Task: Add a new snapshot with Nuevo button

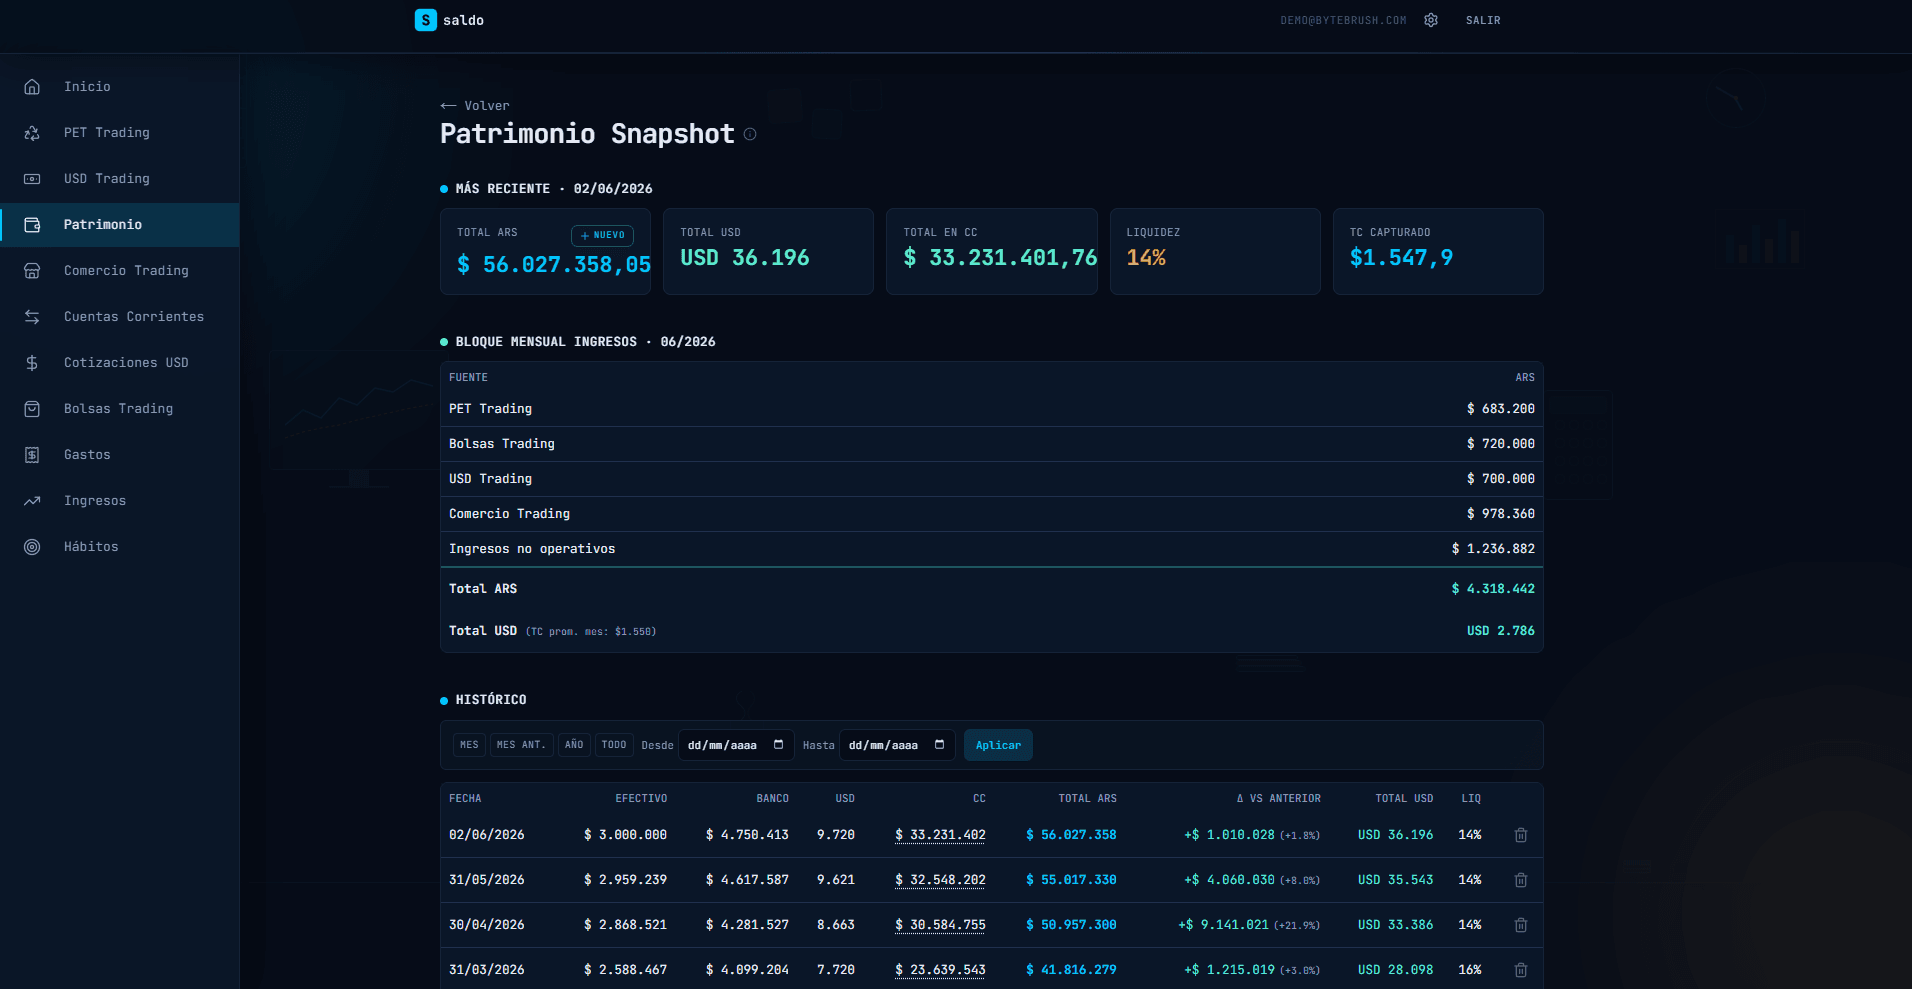Action: [602, 236]
